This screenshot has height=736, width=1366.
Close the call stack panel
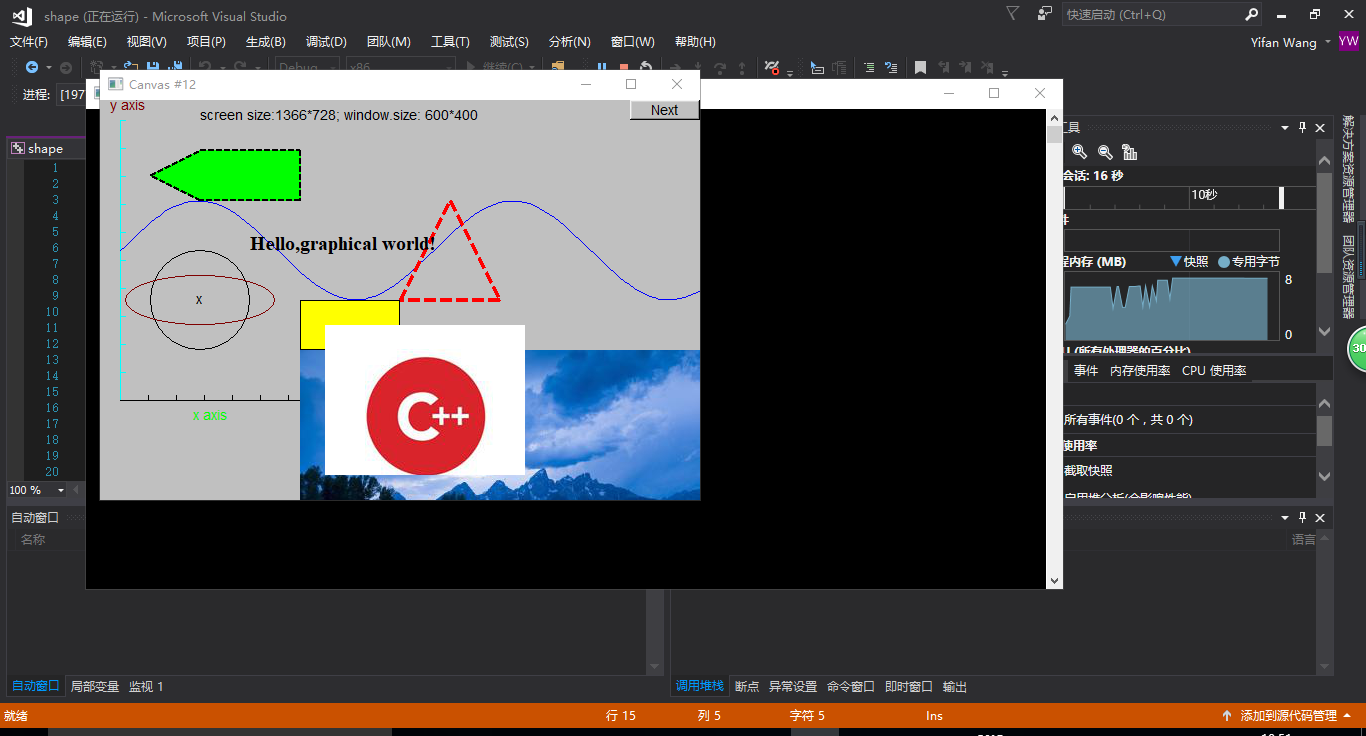tap(1320, 518)
